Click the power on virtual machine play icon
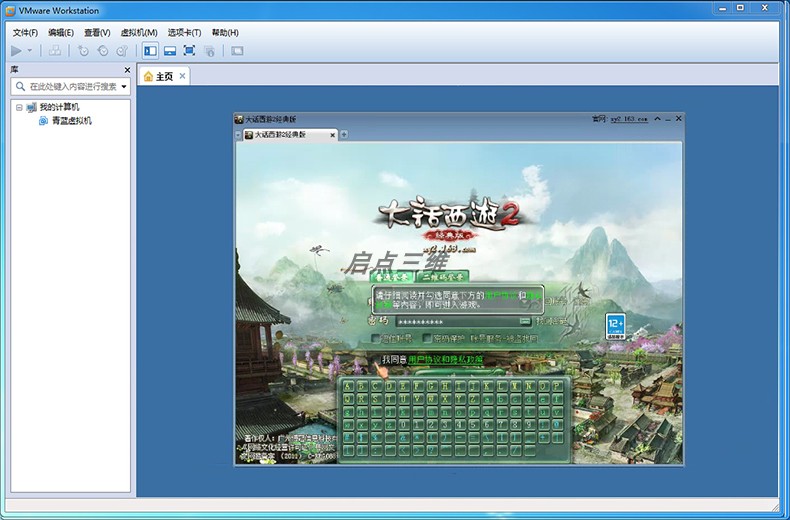The image size is (790, 520). [x=16, y=50]
